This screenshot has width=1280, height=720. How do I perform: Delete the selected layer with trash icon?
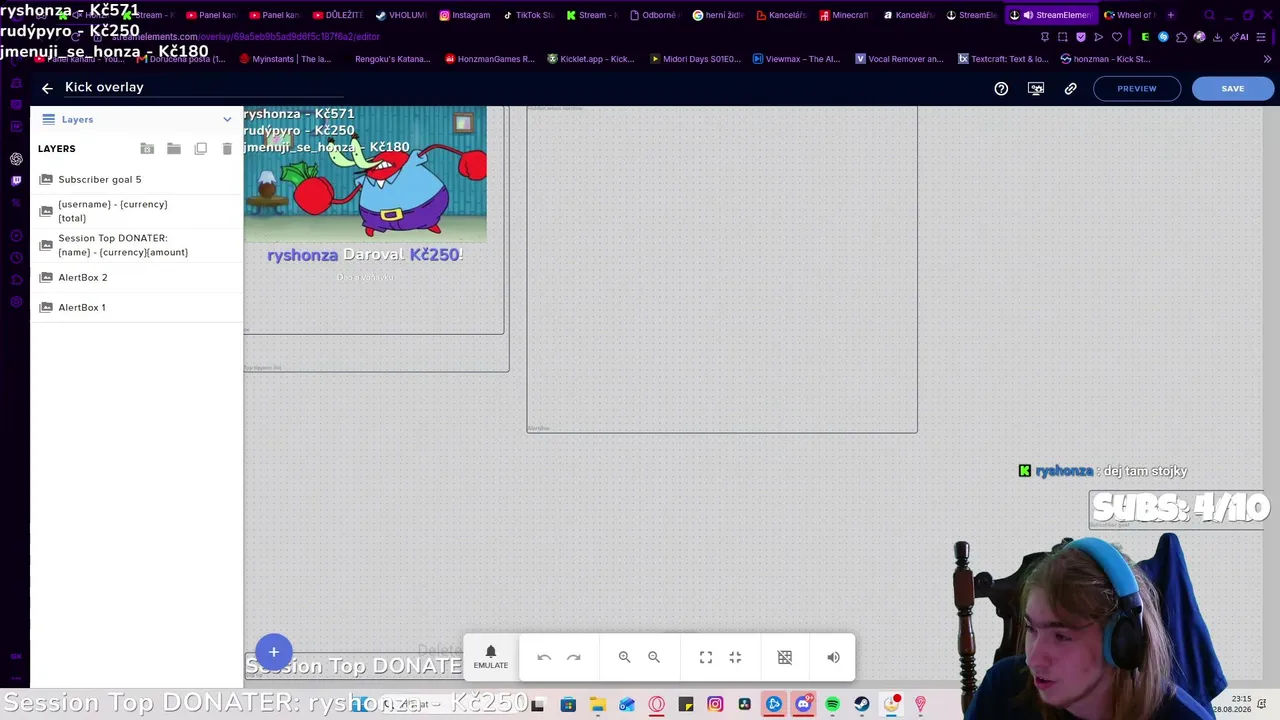(227, 149)
